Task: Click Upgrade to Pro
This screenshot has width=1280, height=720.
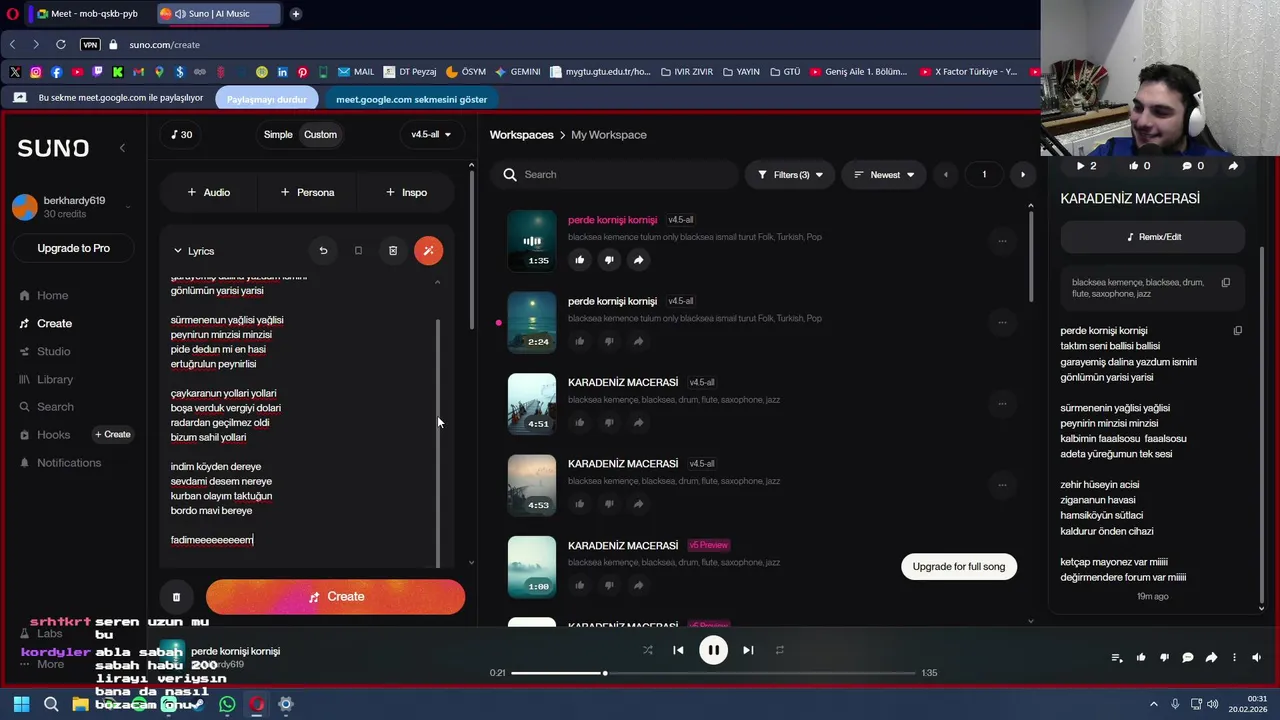Action: pos(73,248)
